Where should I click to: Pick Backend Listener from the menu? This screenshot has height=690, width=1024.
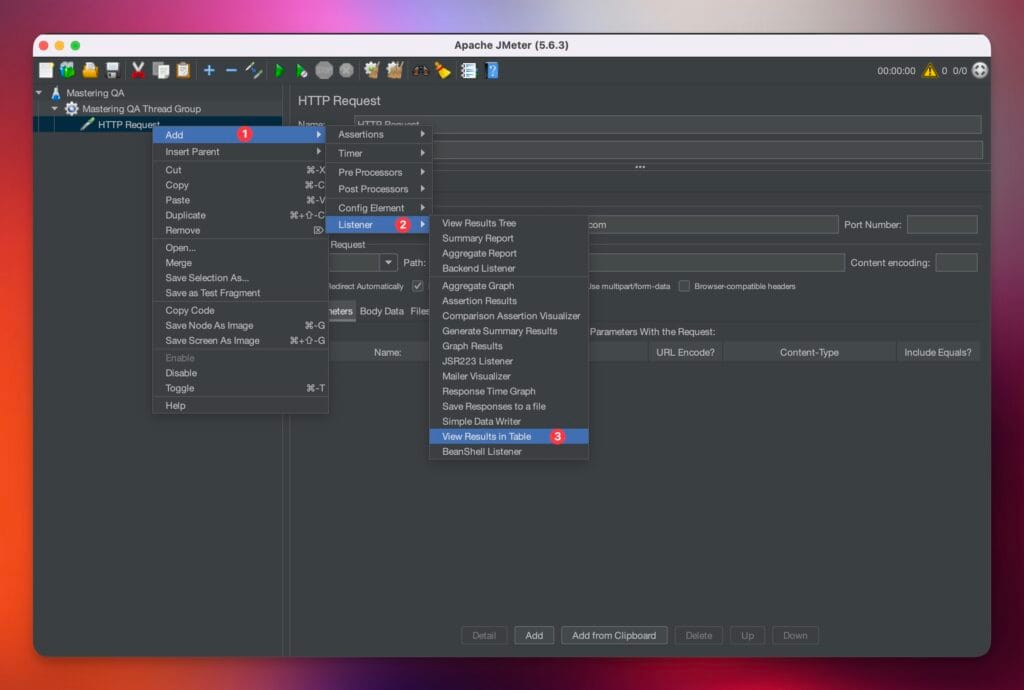pyautogui.click(x=509, y=268)
